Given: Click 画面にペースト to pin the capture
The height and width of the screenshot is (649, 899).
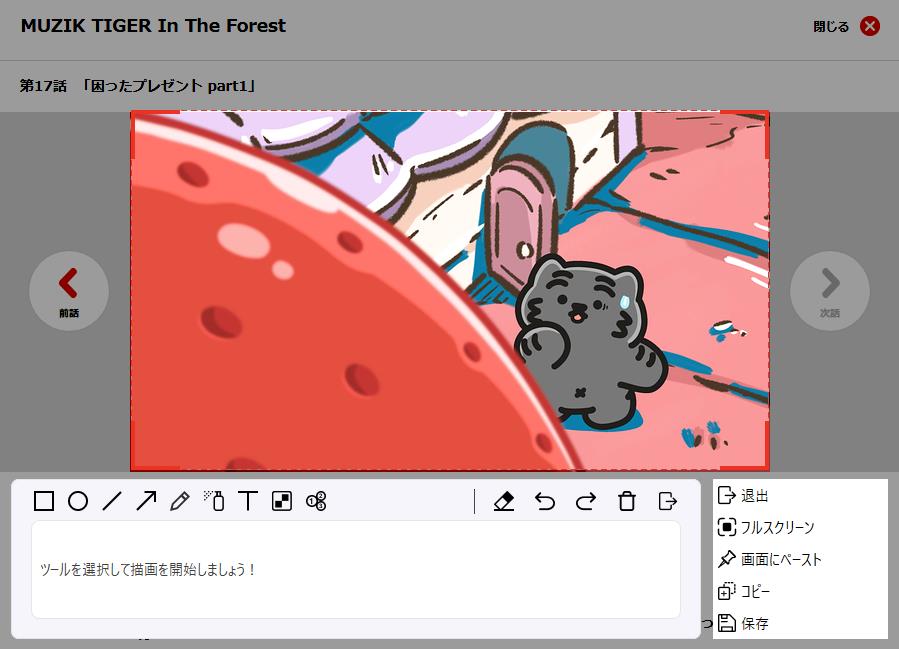Looking at the screenshot, I should pos(780,560).
